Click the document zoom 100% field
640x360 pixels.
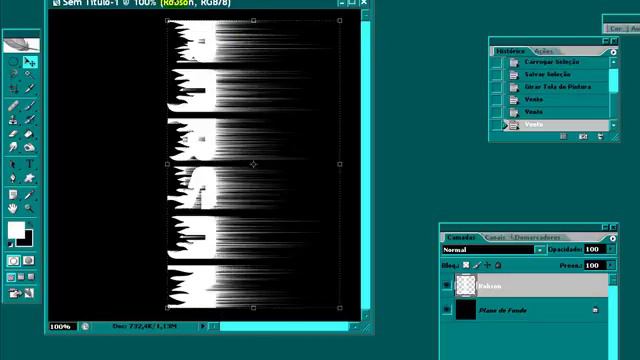pos(62,327)
